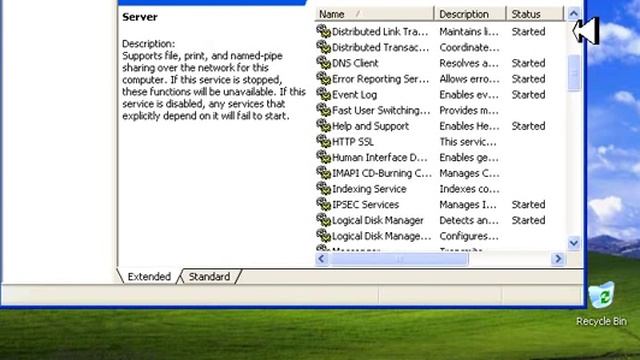The height and width of the screenshot is (360, 640).
Task: Sort services by Name column header
Action: click(374, 14)
